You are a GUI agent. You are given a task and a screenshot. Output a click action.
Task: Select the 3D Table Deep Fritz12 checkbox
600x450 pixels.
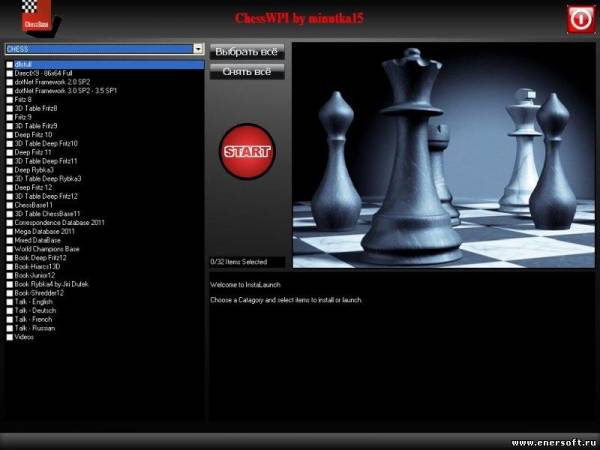[x=10, y=197]
